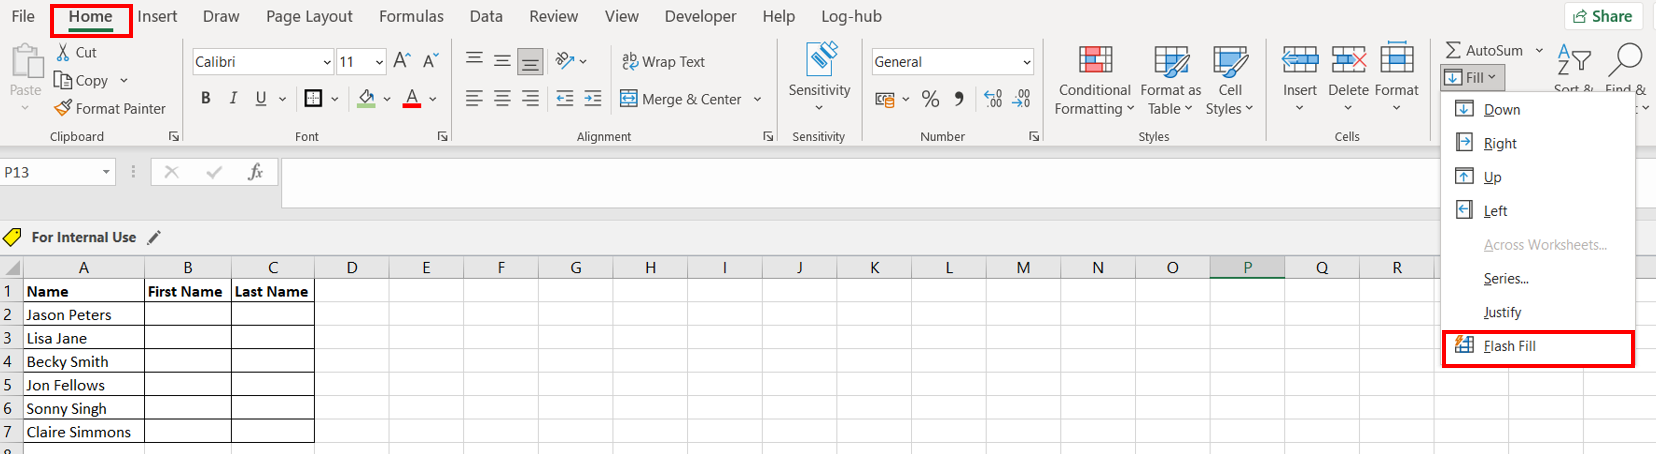Select cell containing Jason Peters
This screenshot has width=1656, height=454.
[x=84, y=314]
